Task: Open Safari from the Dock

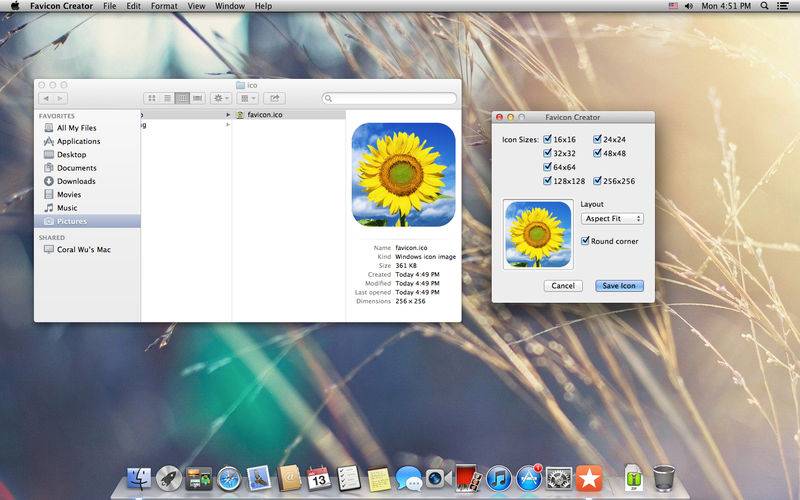Action: pyautogui.click(x=229, y=479)
